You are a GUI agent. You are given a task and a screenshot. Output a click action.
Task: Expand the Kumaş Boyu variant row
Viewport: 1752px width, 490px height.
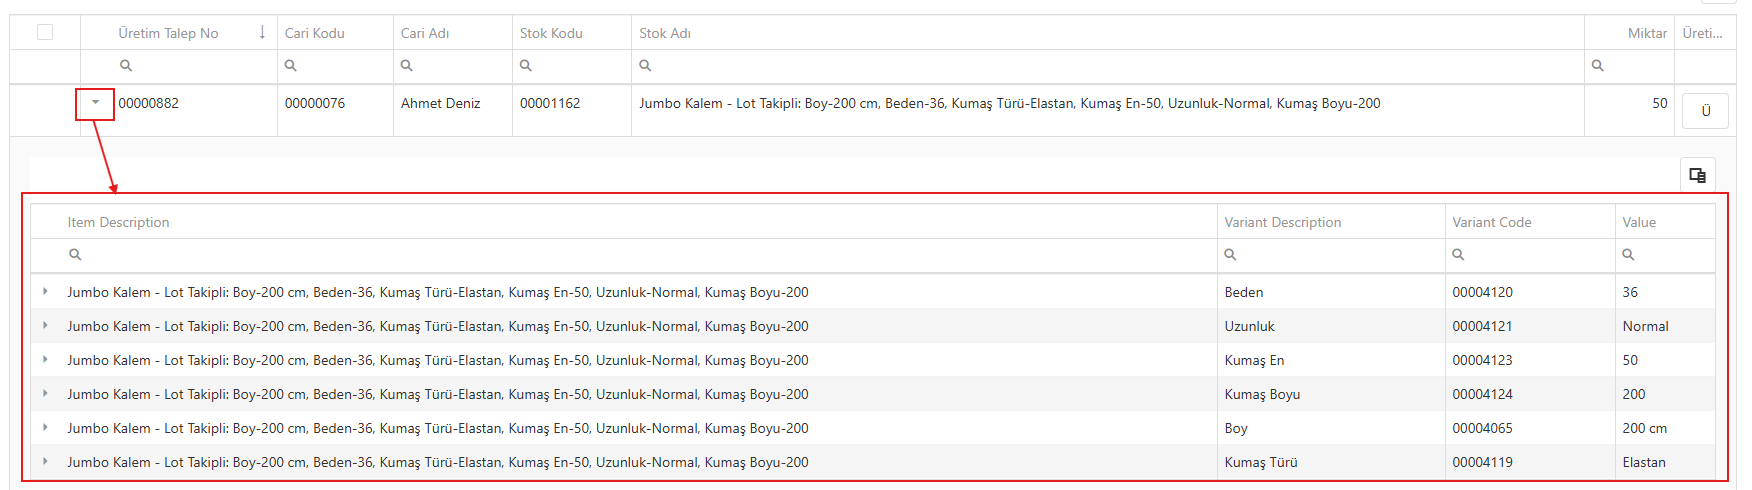[45, 394]
